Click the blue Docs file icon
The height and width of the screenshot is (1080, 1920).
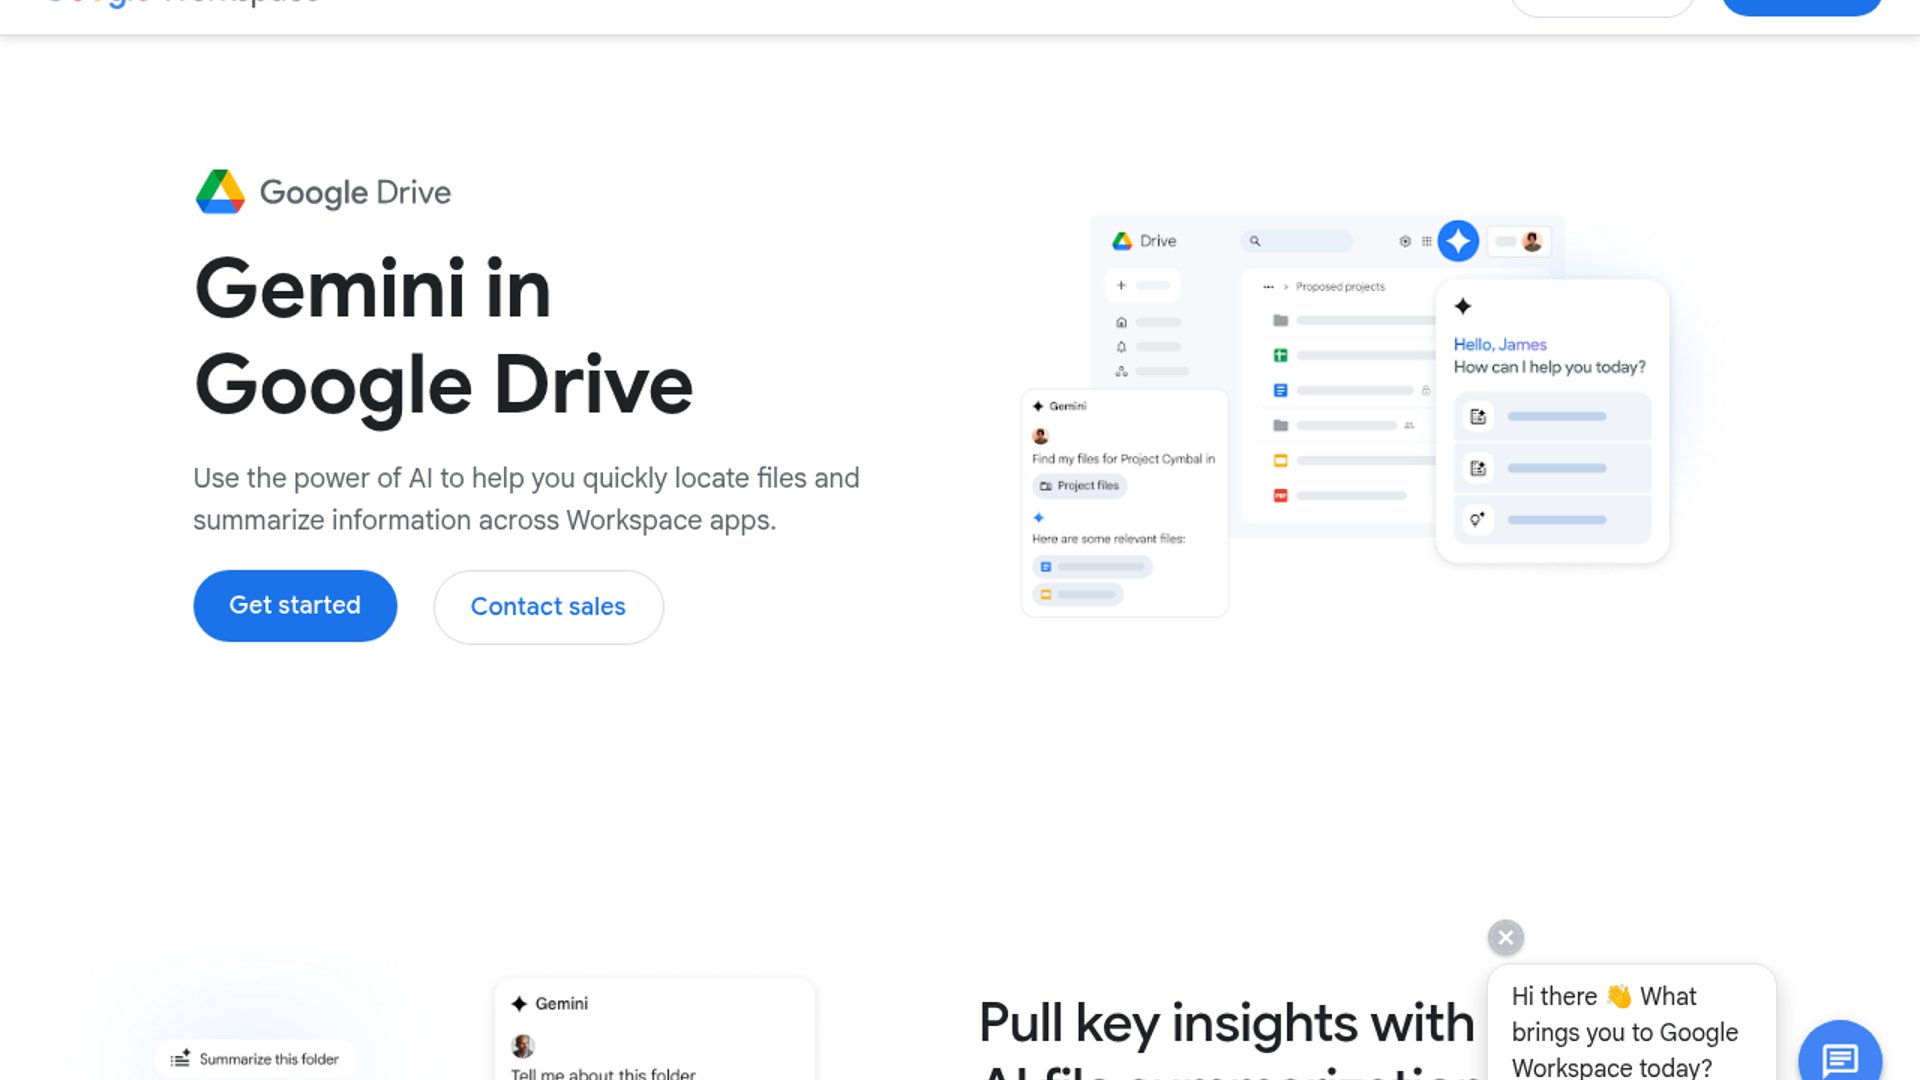pos(1280,390)
